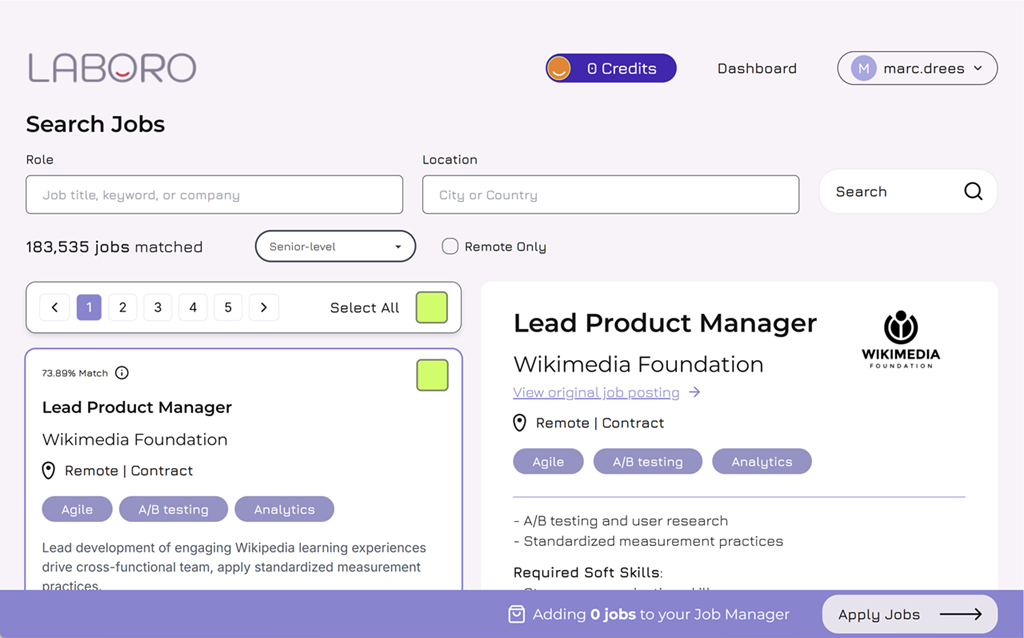The height and width of the screenshot is (638, 1024).
Task: Open the View original job posting link
Action: click(596, 392)
